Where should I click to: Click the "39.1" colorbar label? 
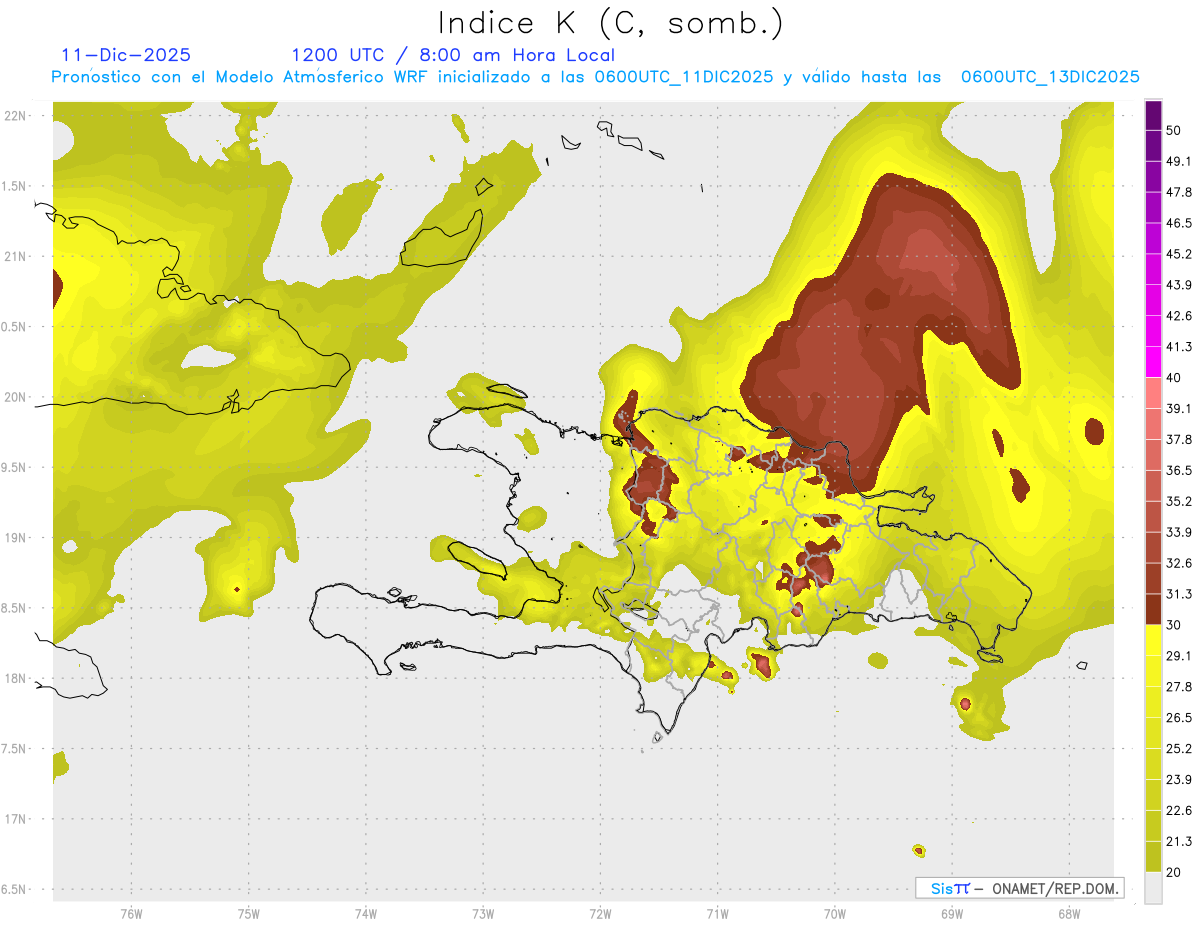(x=1179, y=409)
